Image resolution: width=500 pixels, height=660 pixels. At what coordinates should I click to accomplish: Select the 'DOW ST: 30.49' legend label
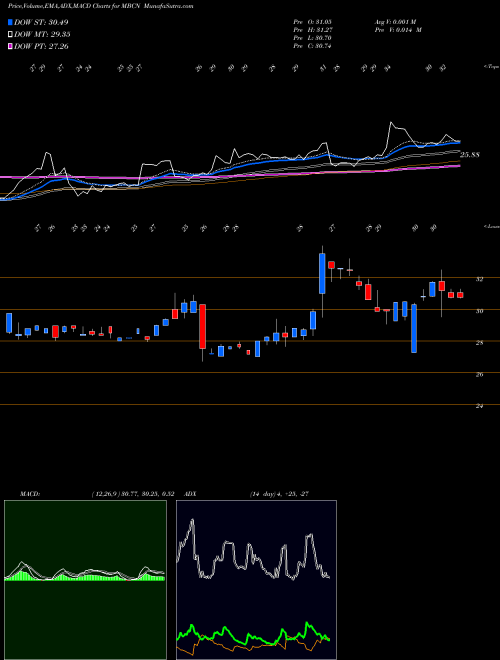click(41, 22)
